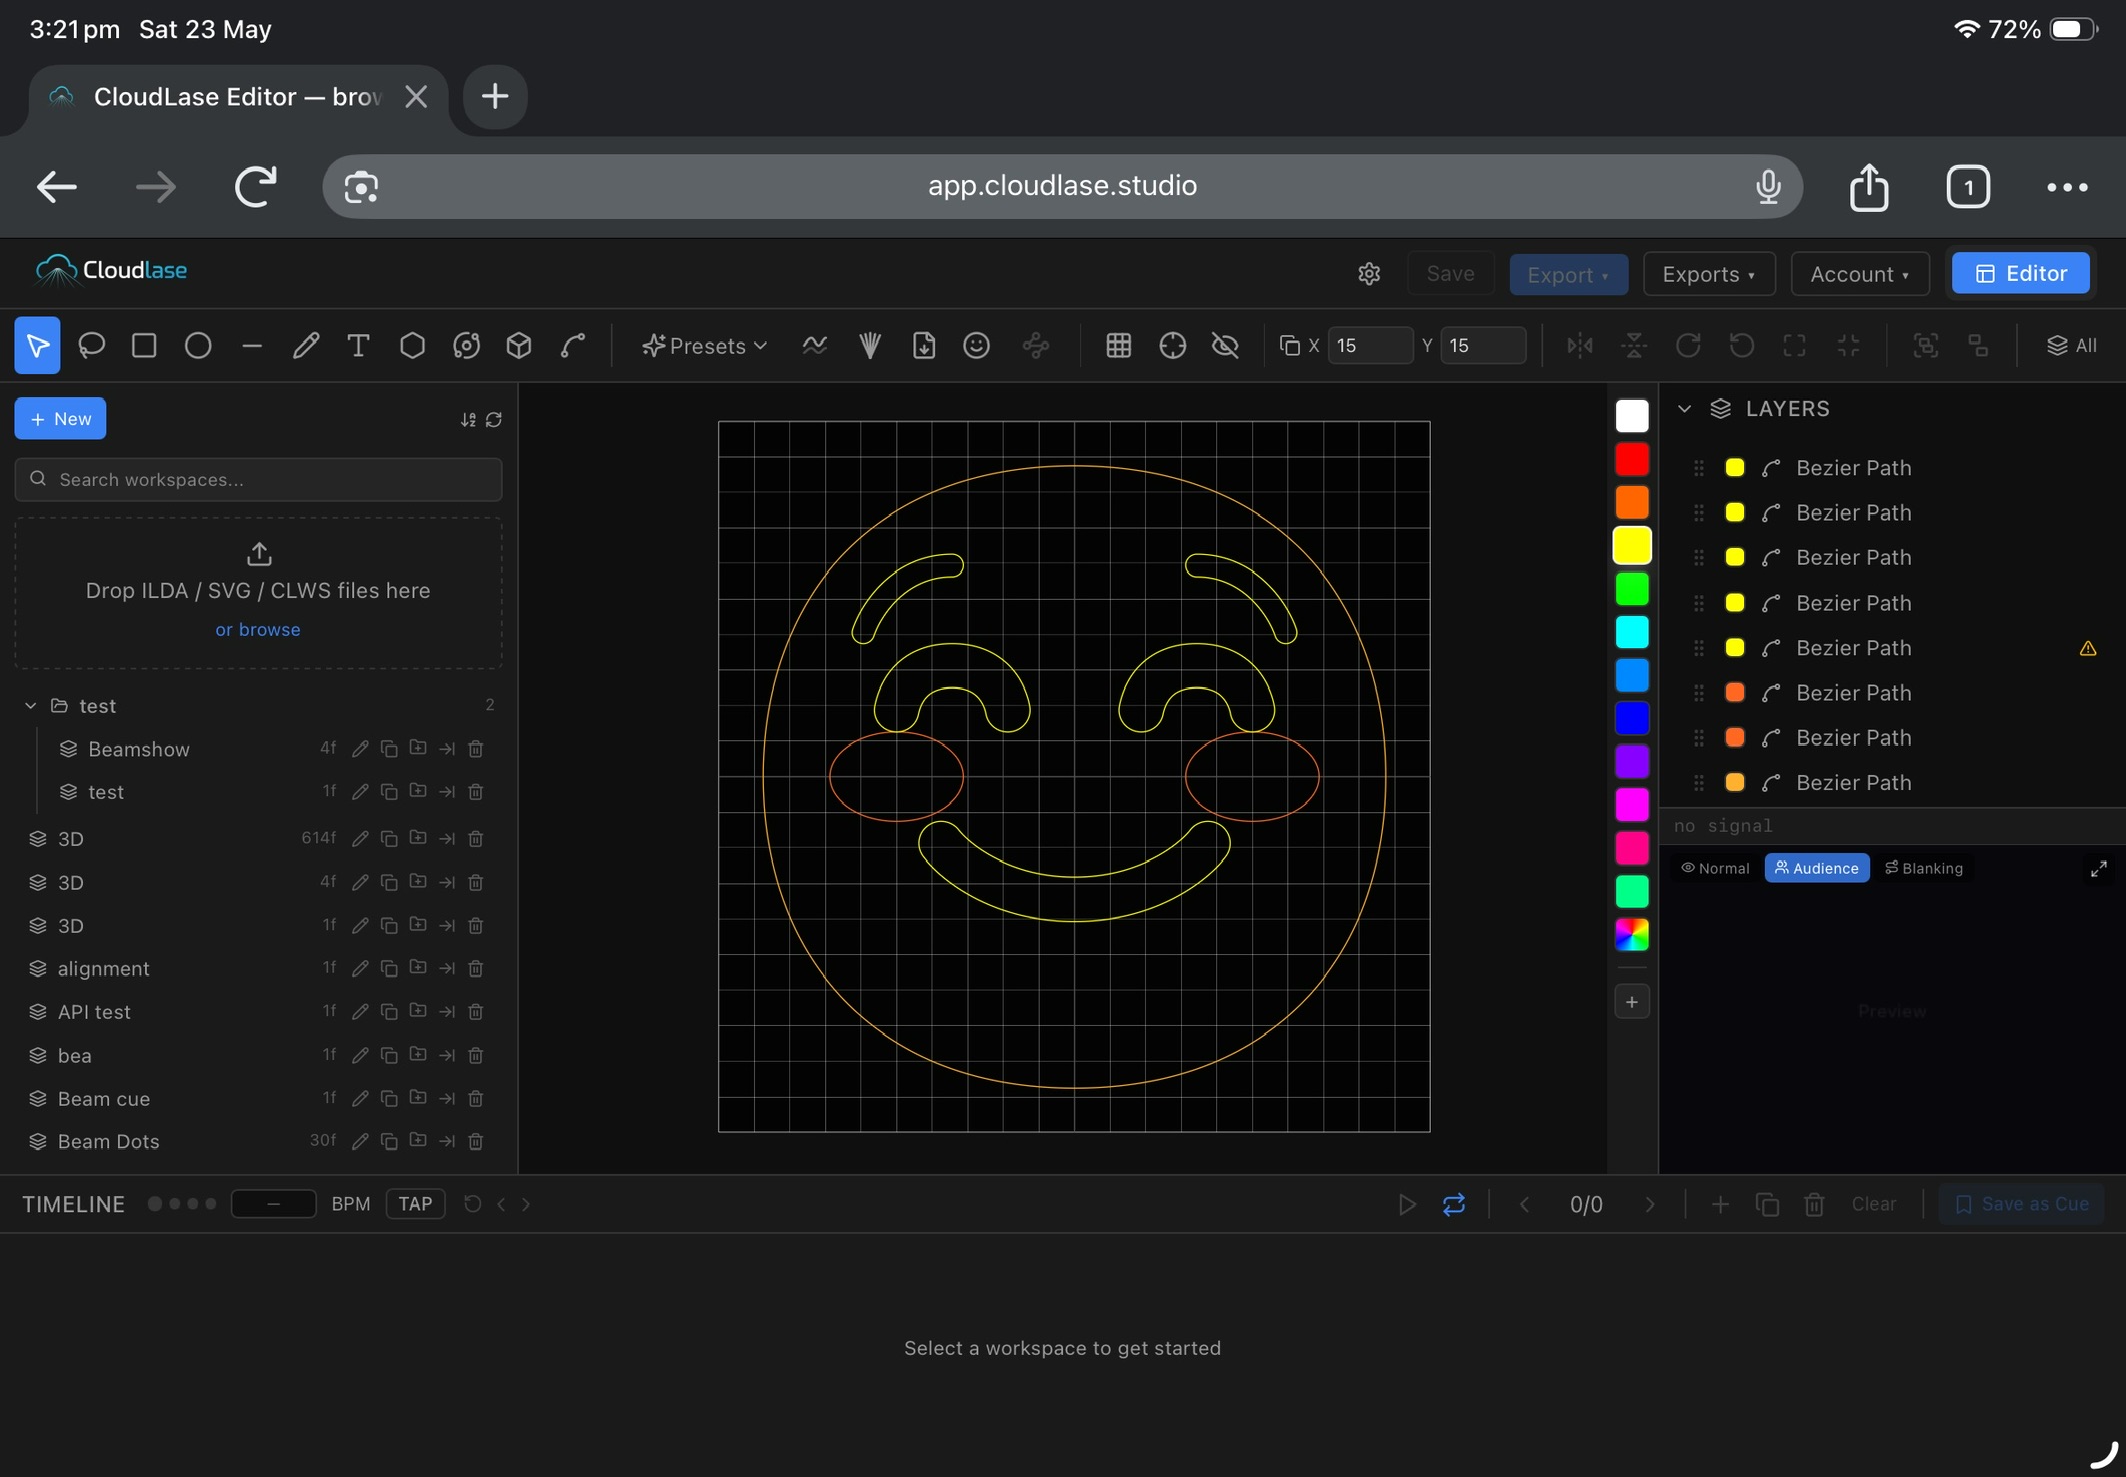Screen dimensions: 2126x1477
Task: Open the Presets dropdown
Action: pyautogui.click(x=705, y=346)
